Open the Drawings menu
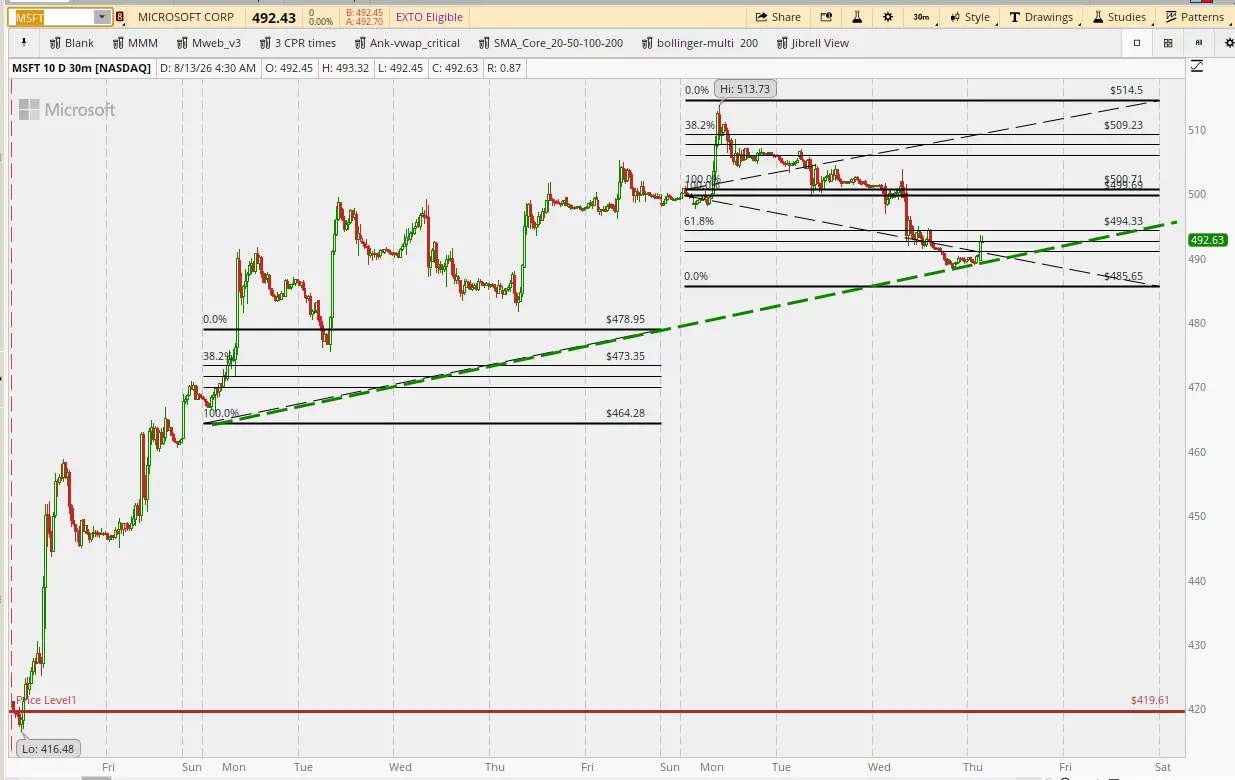 tap(1041, 17)
